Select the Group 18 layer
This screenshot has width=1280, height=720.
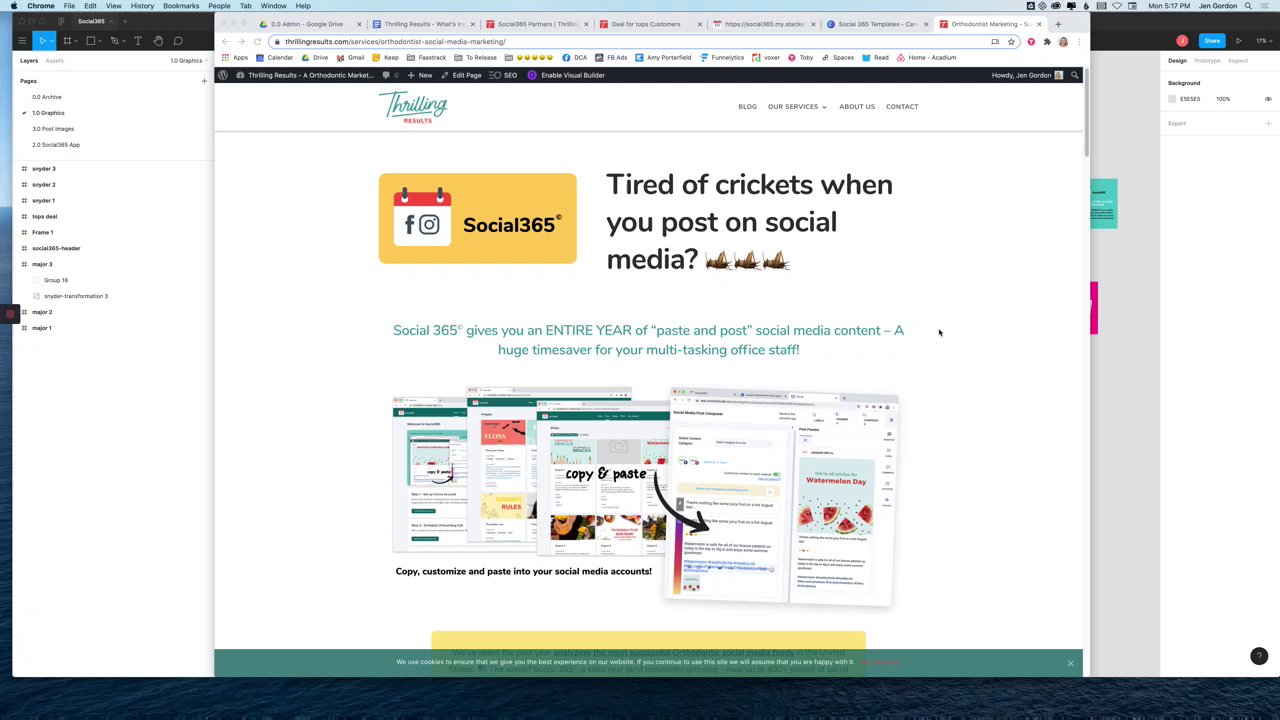pyautogui.click(x=55, y=280)
